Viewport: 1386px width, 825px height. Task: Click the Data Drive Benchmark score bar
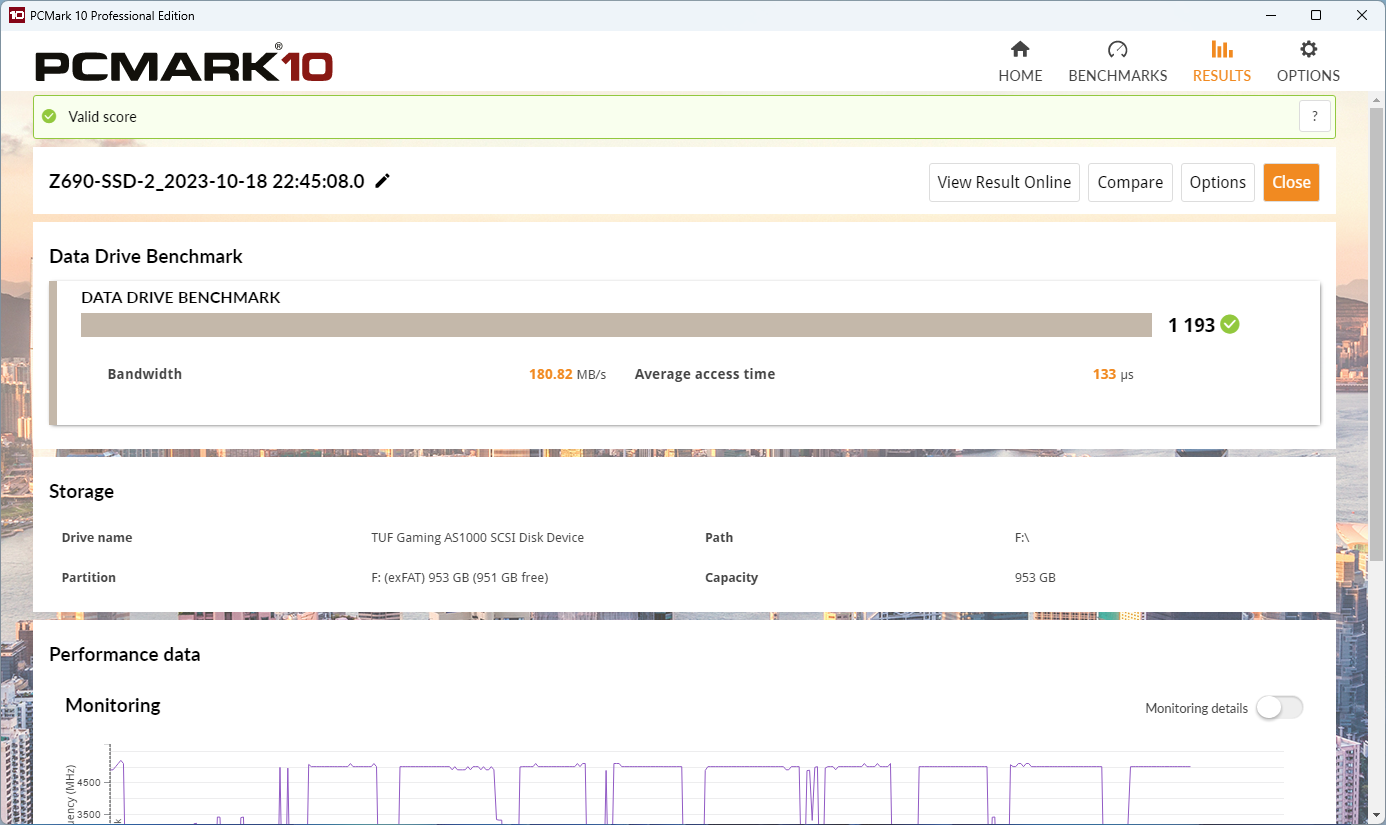click(x=616, y=325)
